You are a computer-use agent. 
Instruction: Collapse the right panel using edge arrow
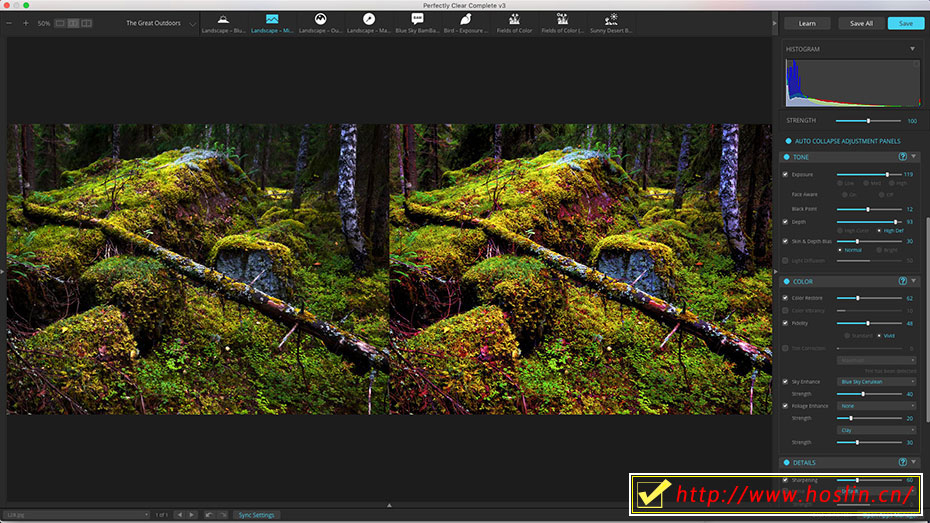pos(775,272)
